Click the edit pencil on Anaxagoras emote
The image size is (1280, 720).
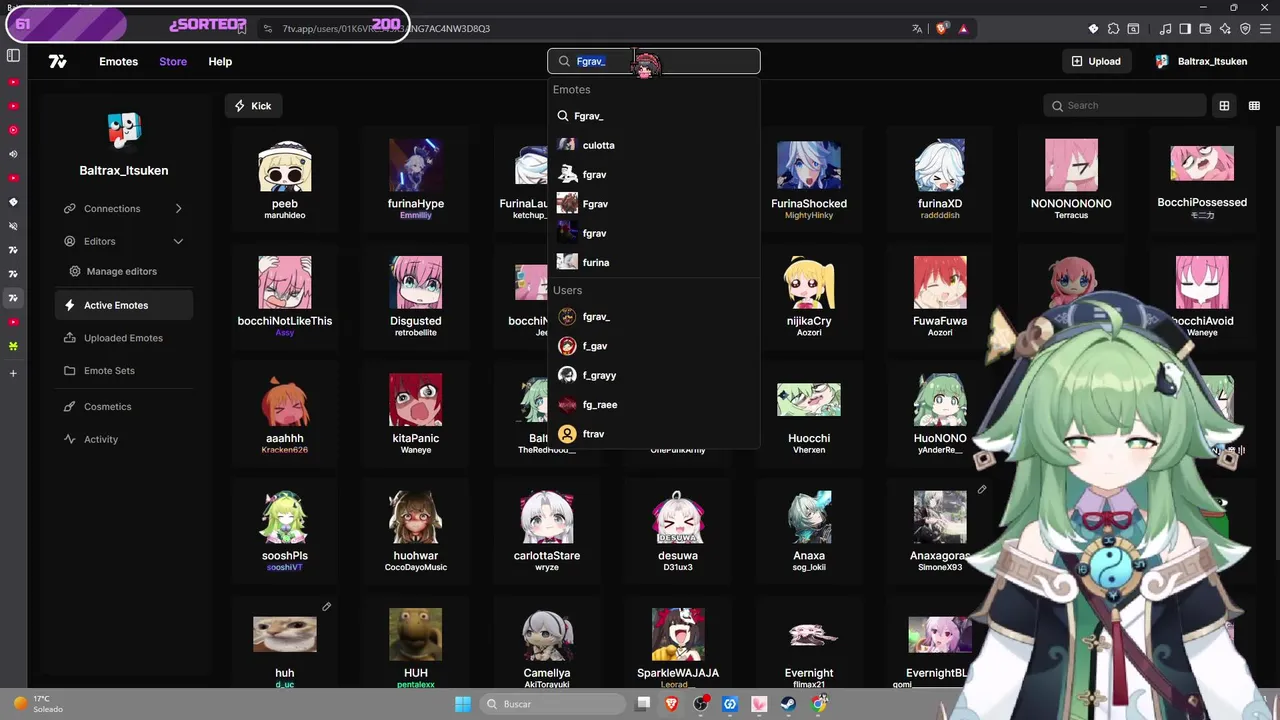coord(982,490)
